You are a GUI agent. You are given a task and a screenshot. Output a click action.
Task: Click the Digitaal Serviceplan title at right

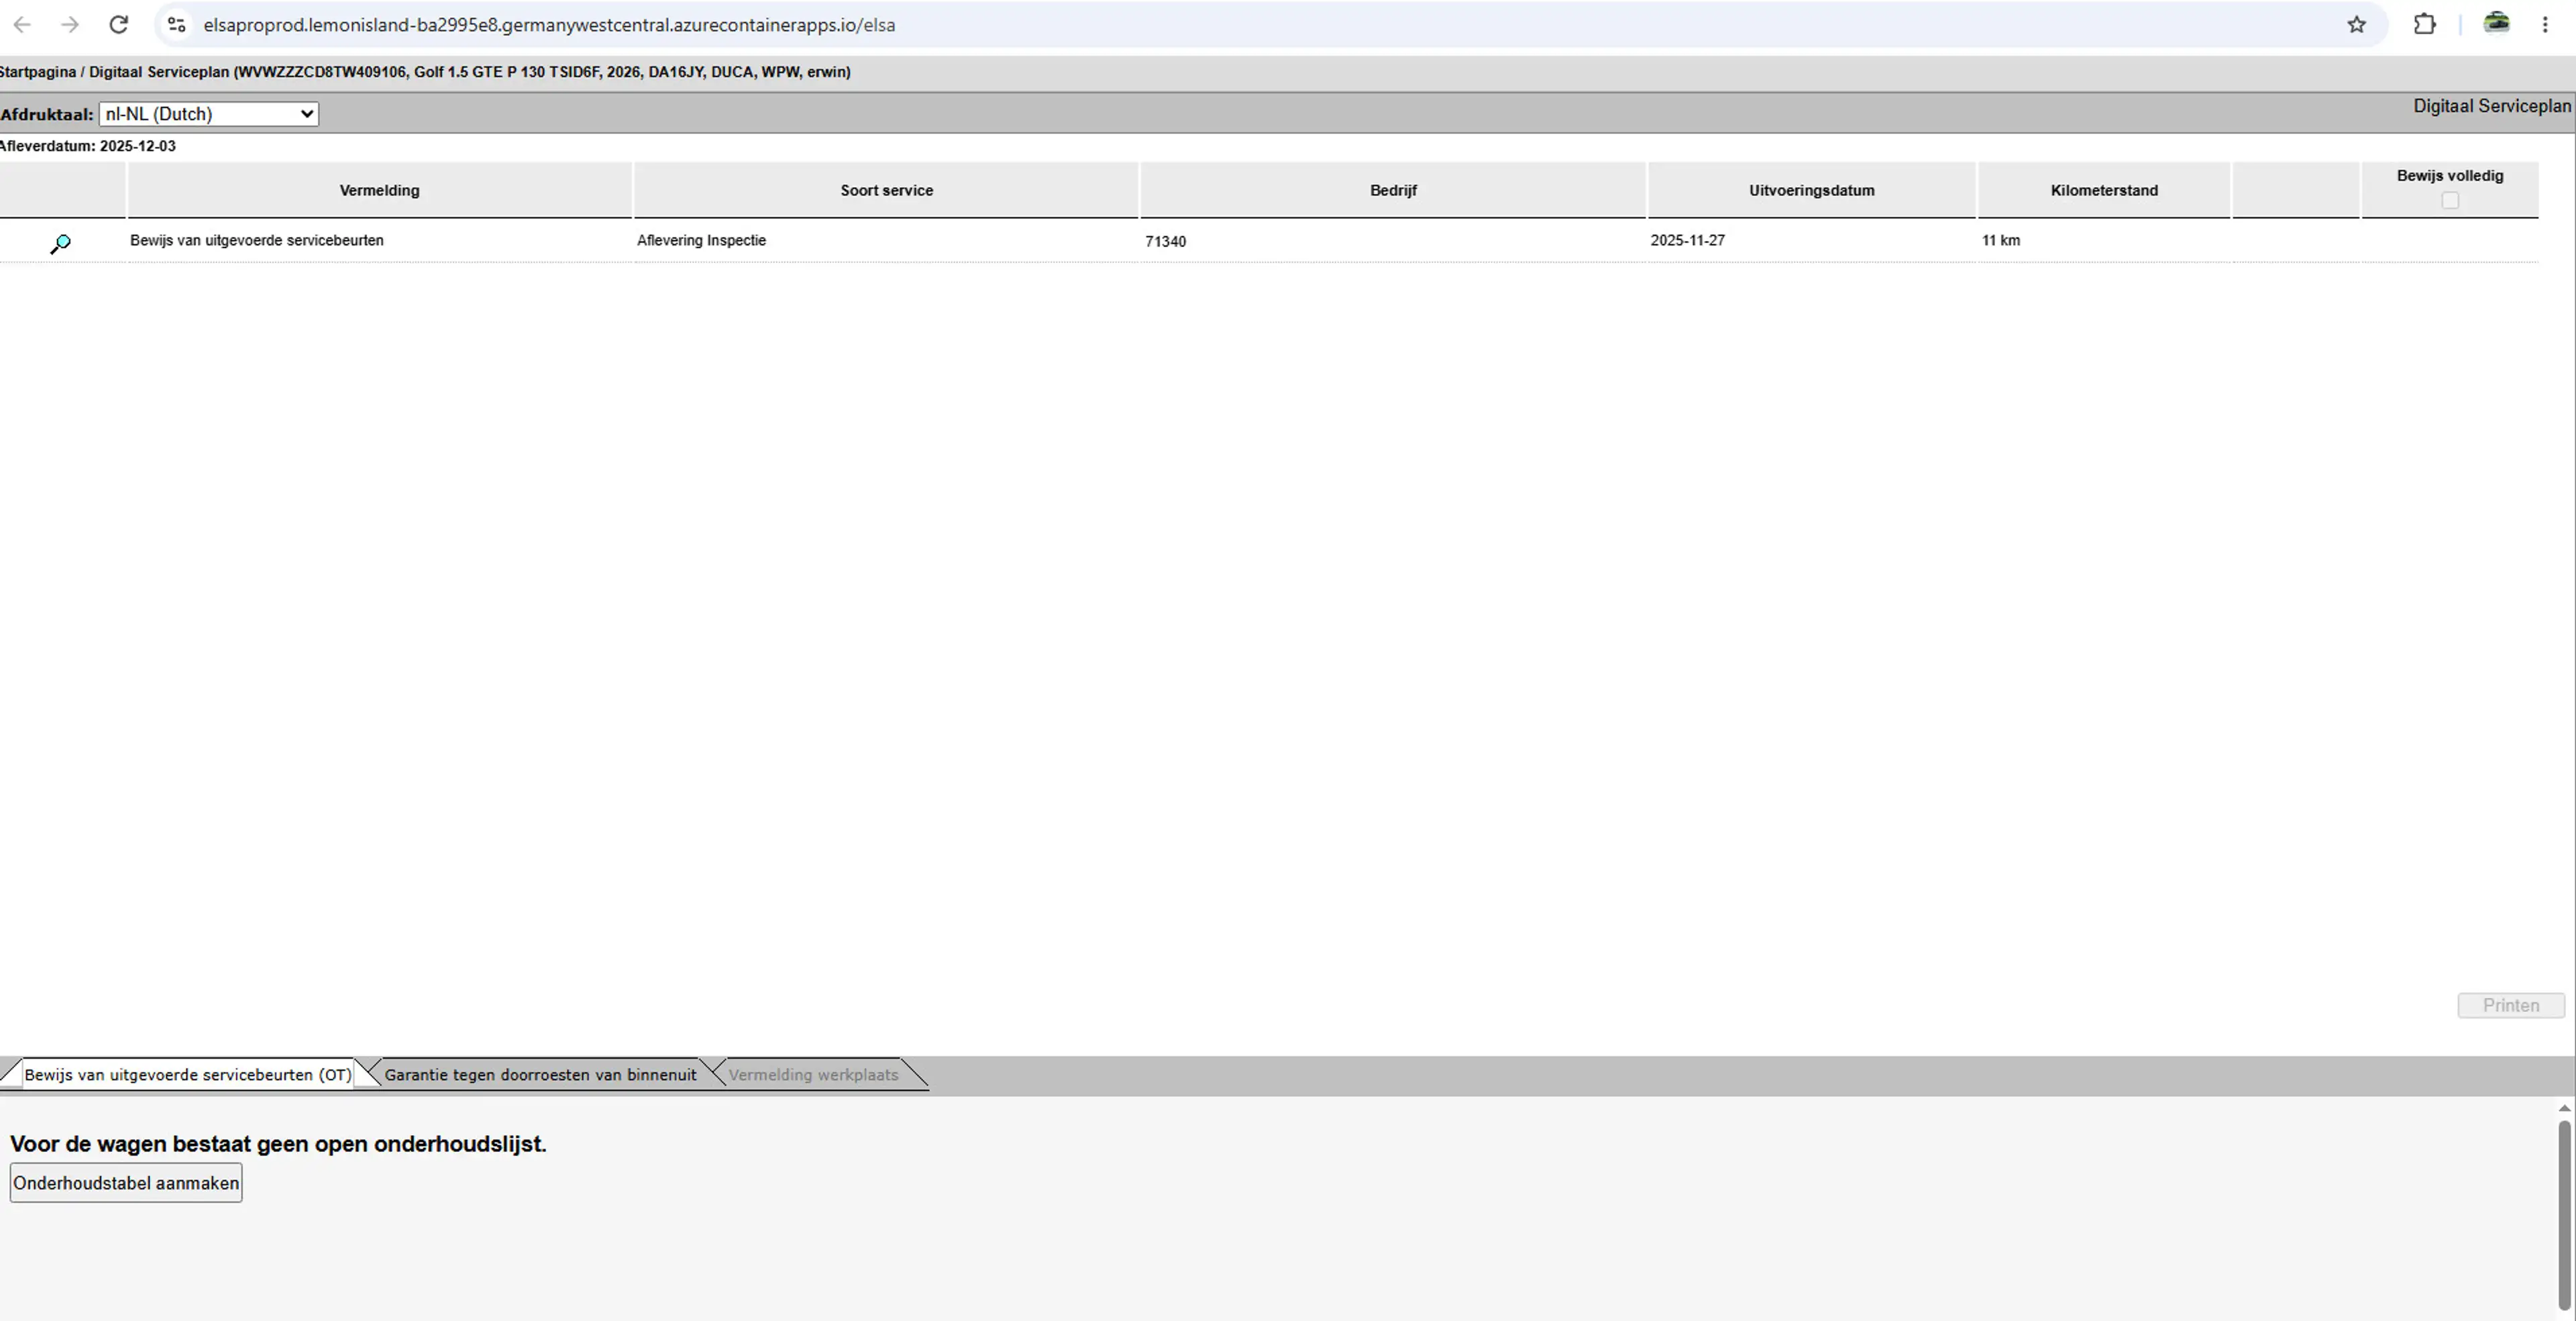2491,106
